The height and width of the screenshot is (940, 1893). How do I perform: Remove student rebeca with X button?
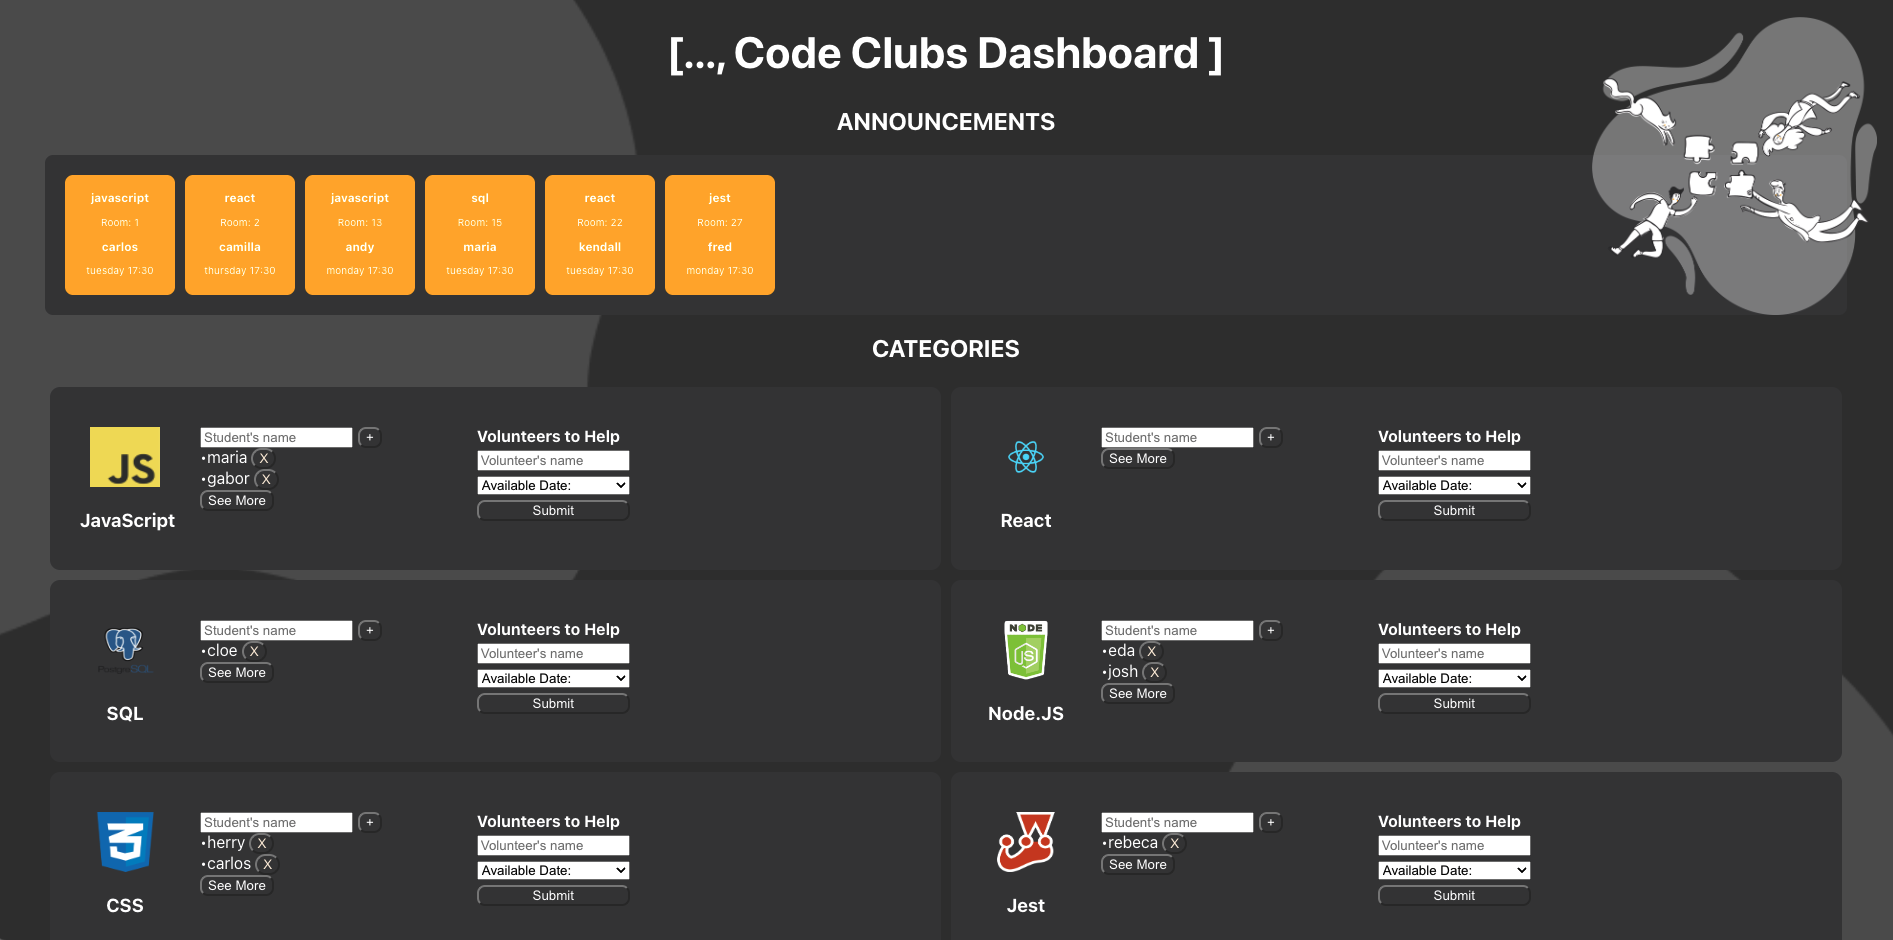point(1175,843)
